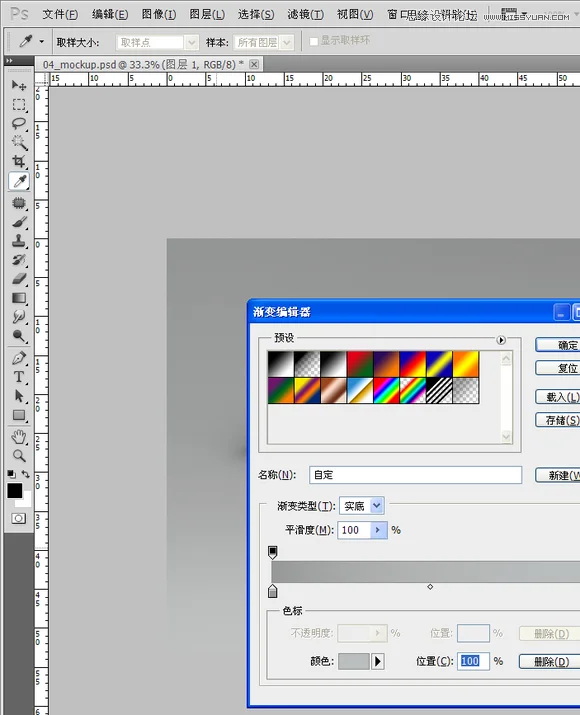580x715 pixels.
Task: Select the Rectangle shape tool
Action: pyautogui.click(x=19, y=415)
